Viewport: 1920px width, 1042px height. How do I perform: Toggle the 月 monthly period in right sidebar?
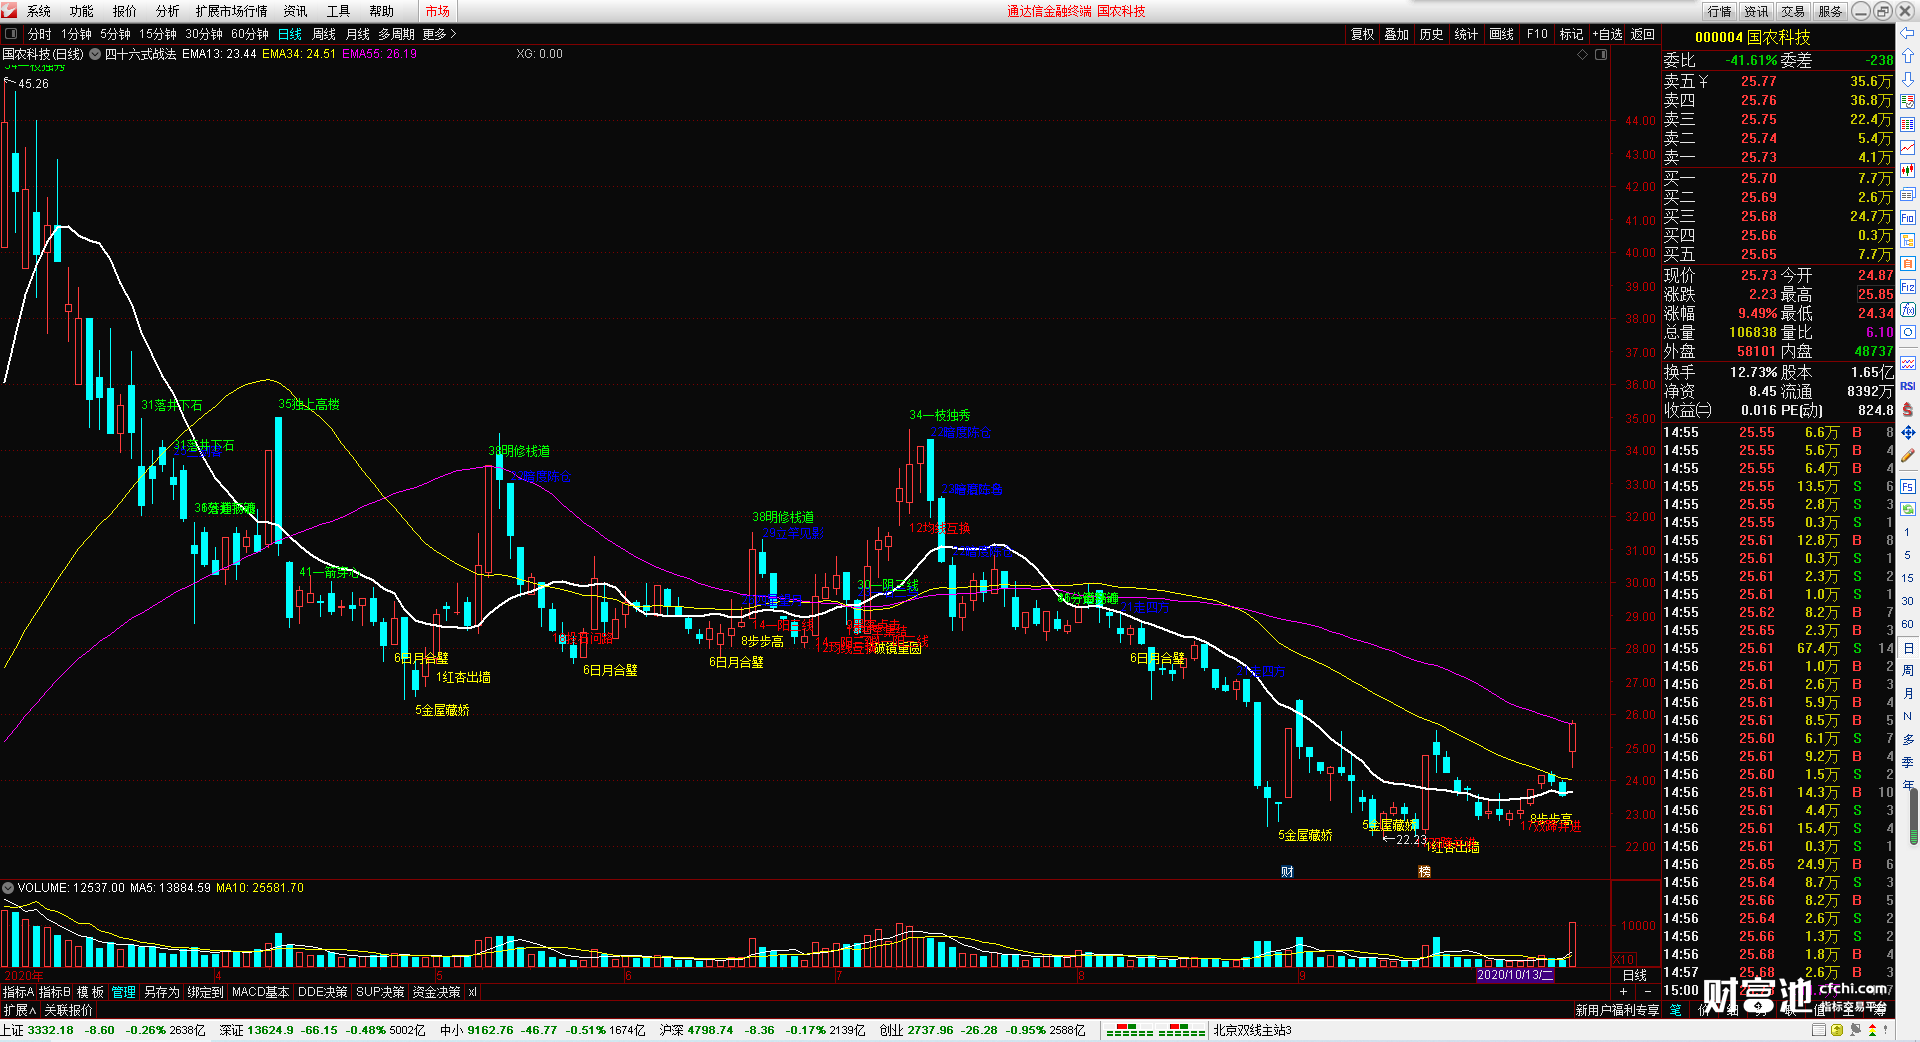1908,693
